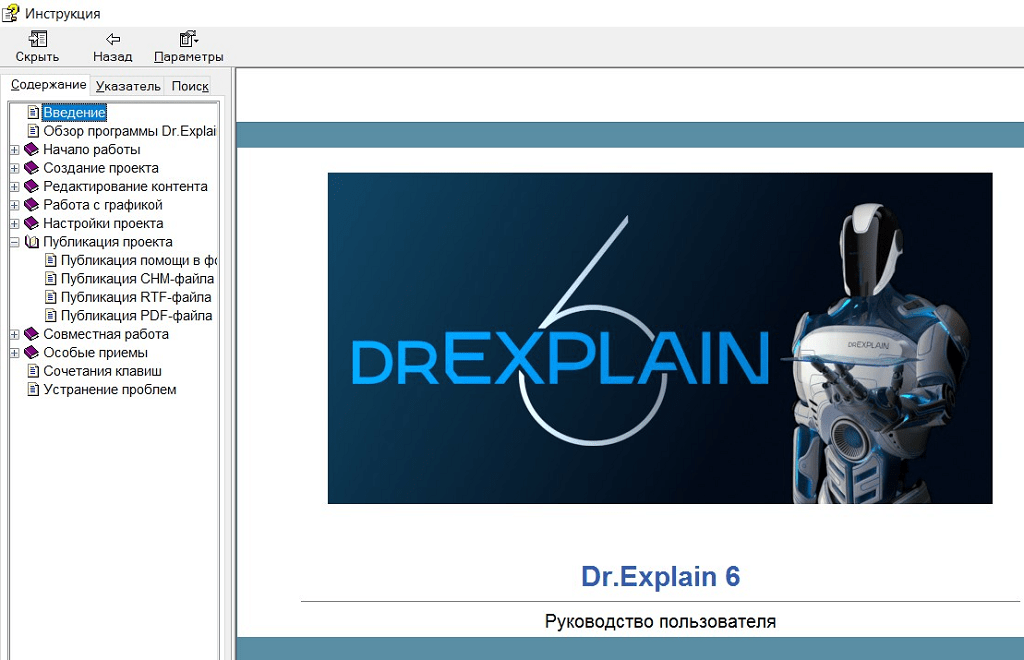Click the page icon beside Устранение проблем
The image size is (1024, 660).
click(x=33, y=389)
